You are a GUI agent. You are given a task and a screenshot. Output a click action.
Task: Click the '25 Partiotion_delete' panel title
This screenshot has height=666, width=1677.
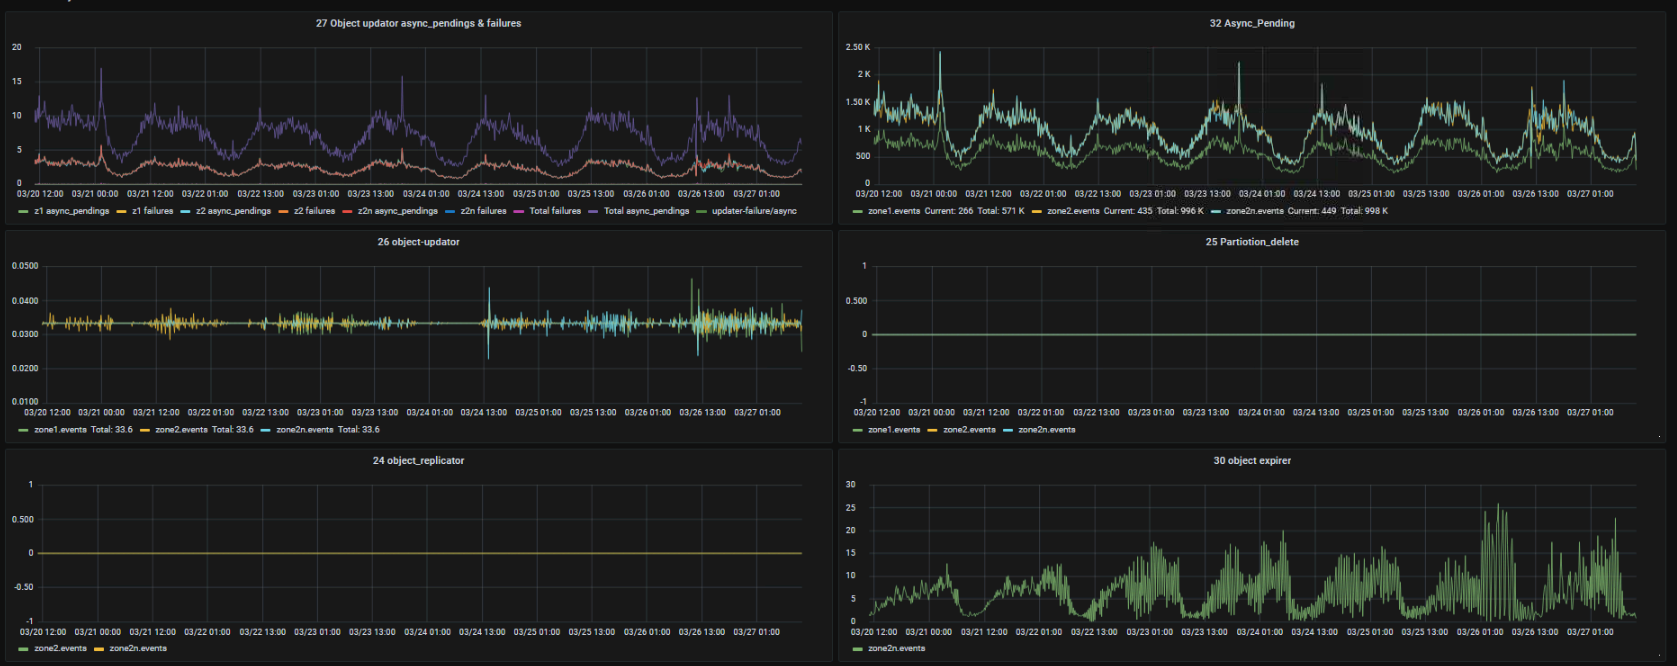point(1251,242)
